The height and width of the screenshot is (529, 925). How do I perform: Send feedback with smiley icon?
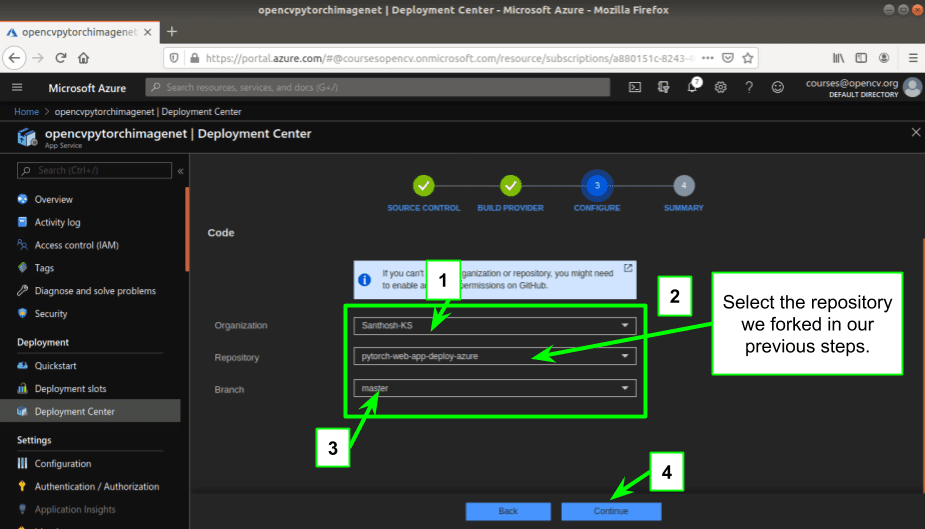[x=778, y=87]
